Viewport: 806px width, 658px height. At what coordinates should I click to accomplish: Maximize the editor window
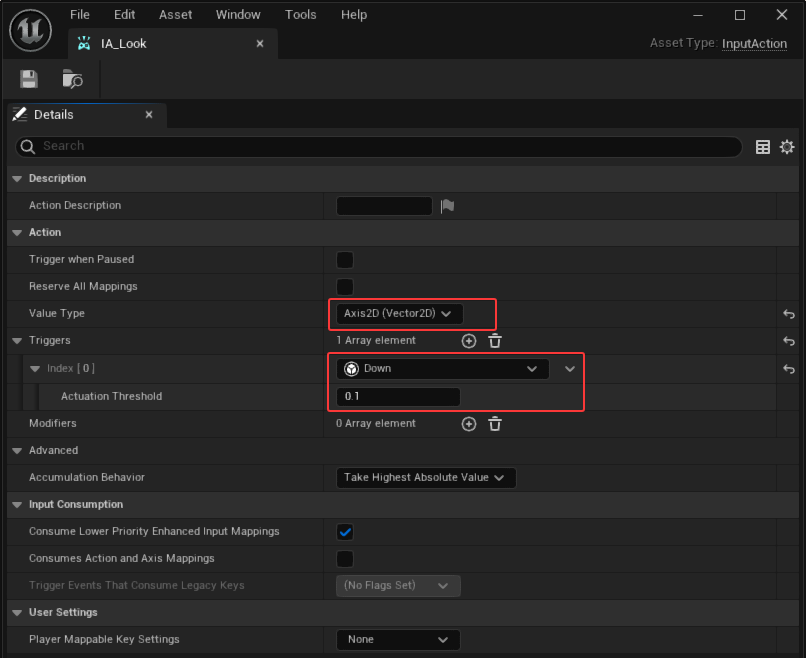[x=740, y=15]
